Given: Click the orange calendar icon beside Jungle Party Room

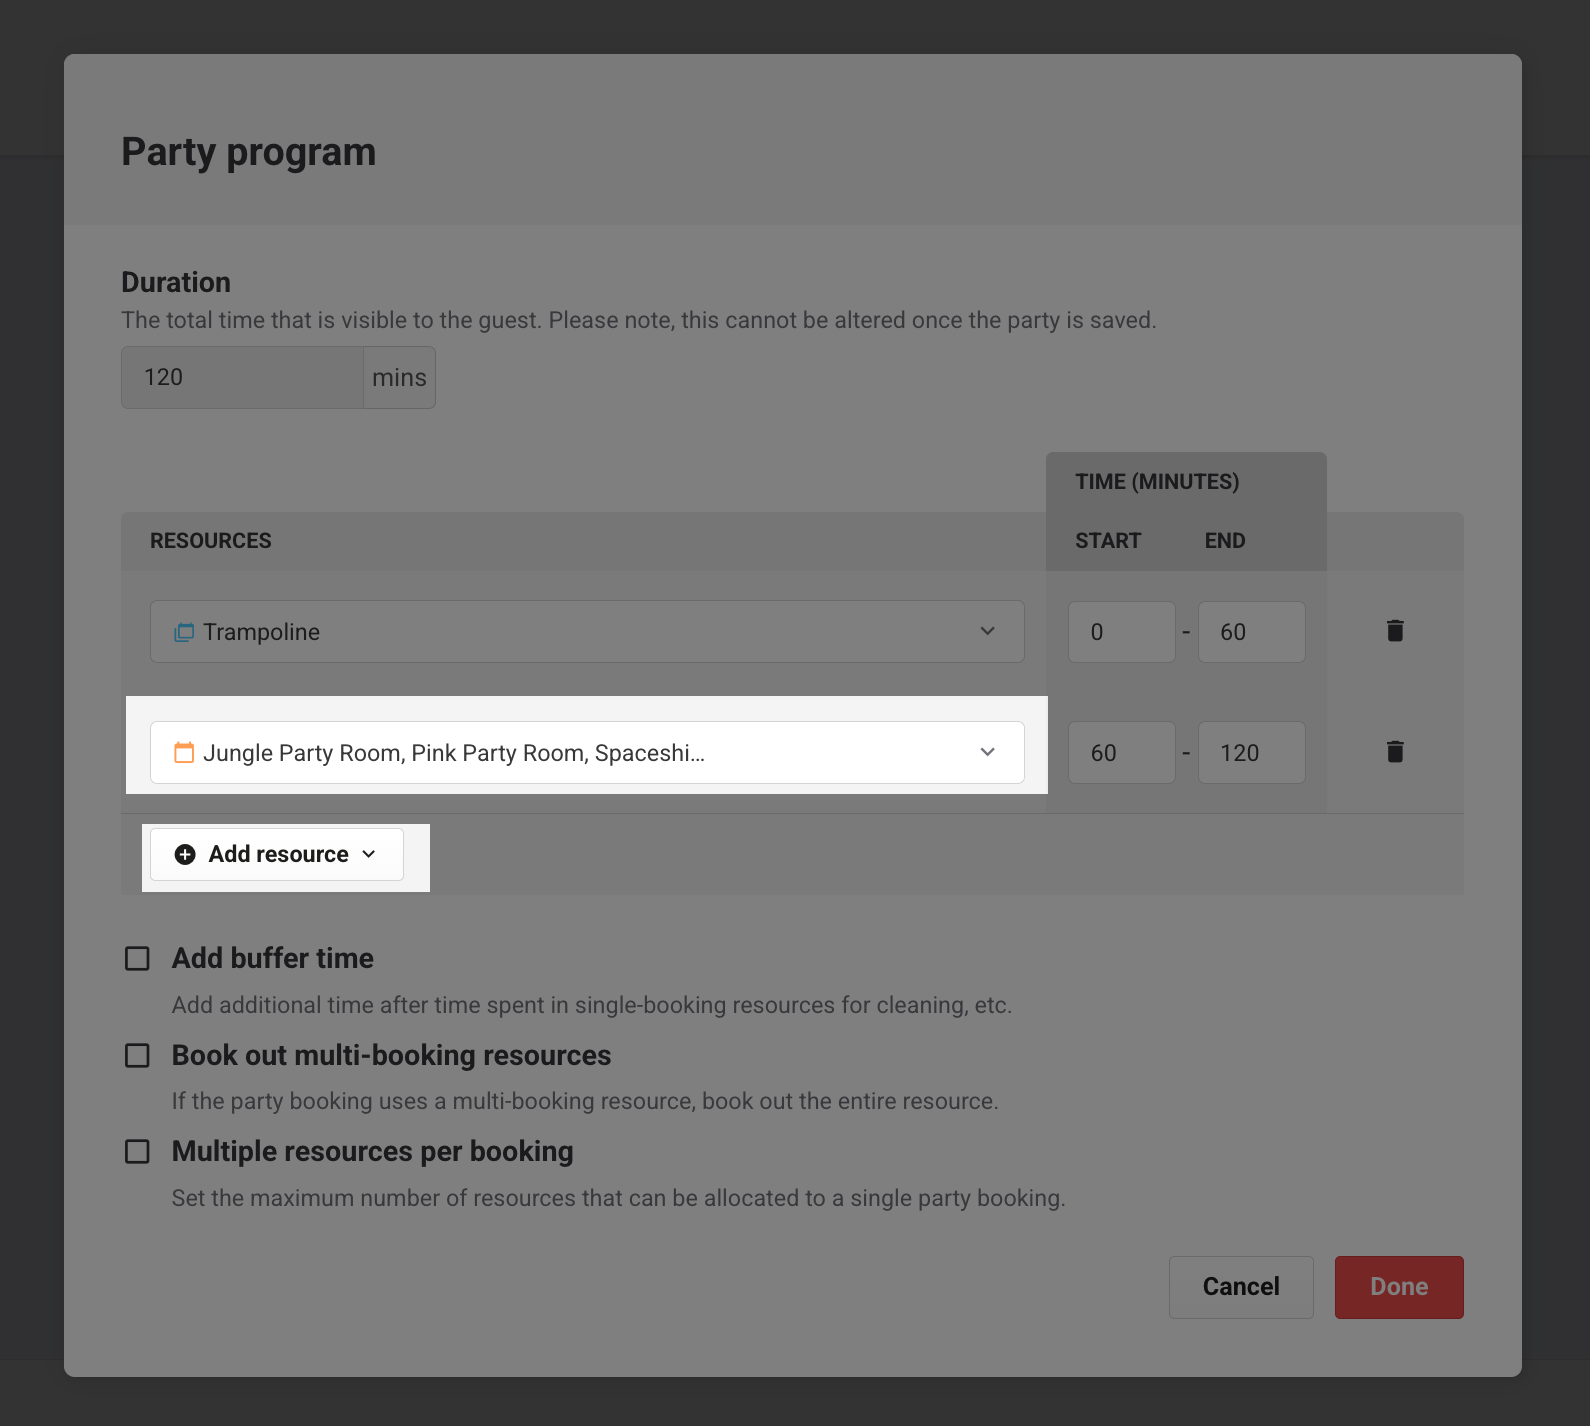Looking at the screenshot, I should (x=184, y=753).
